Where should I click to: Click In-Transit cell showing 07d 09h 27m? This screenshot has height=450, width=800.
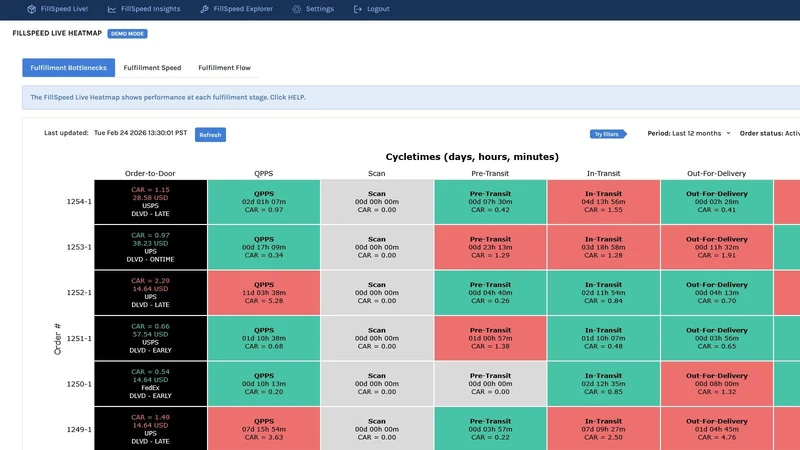[x=604, y=429]
